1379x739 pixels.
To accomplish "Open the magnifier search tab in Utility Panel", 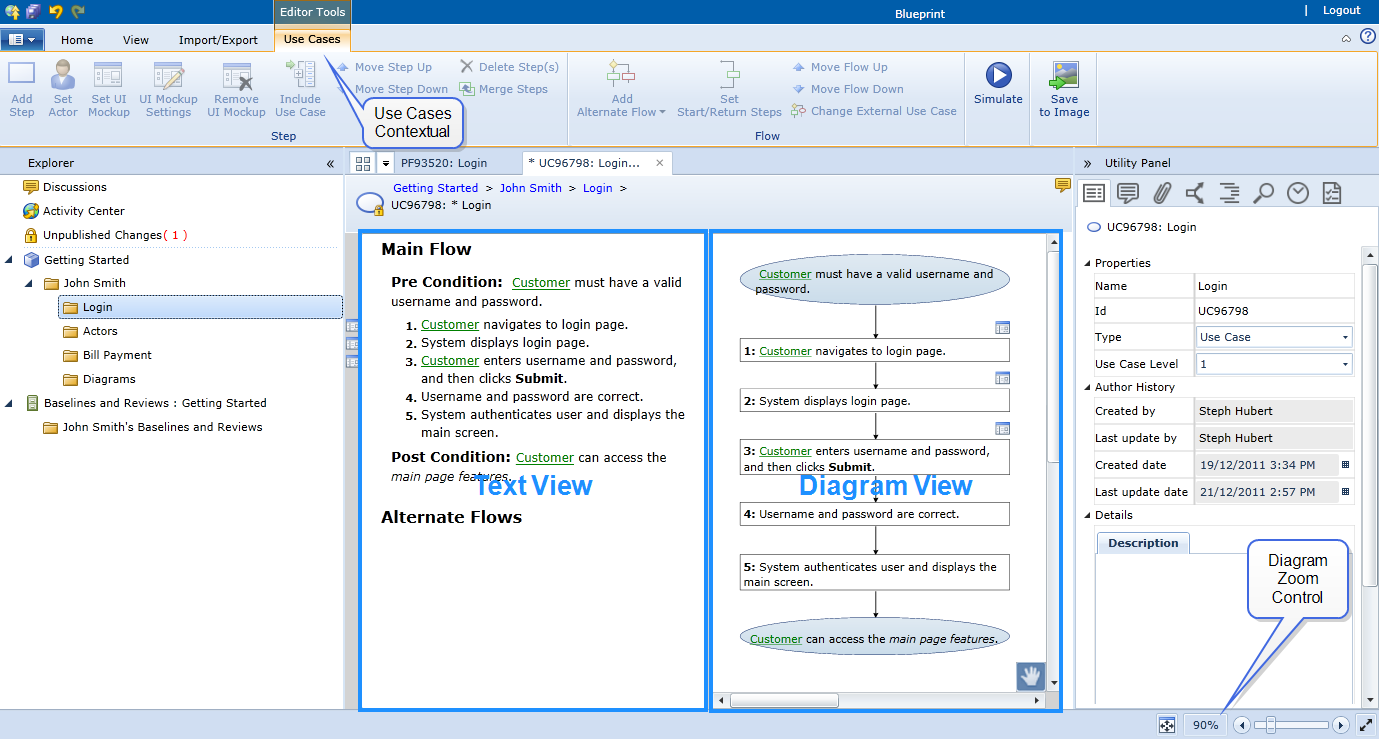I will tap(1264, 193).
